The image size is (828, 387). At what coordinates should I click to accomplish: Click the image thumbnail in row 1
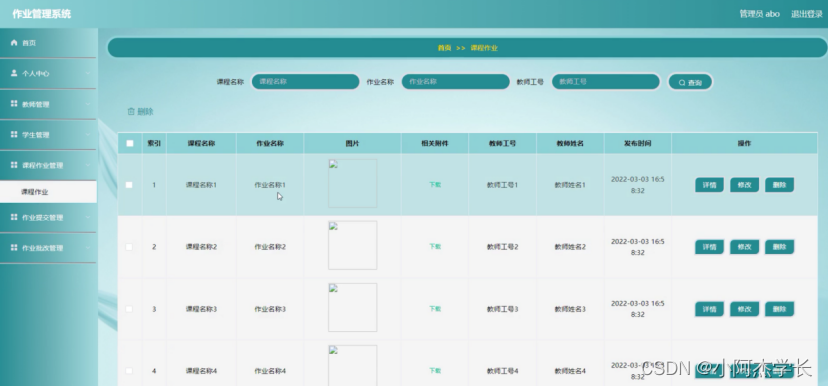pos(353,183)
